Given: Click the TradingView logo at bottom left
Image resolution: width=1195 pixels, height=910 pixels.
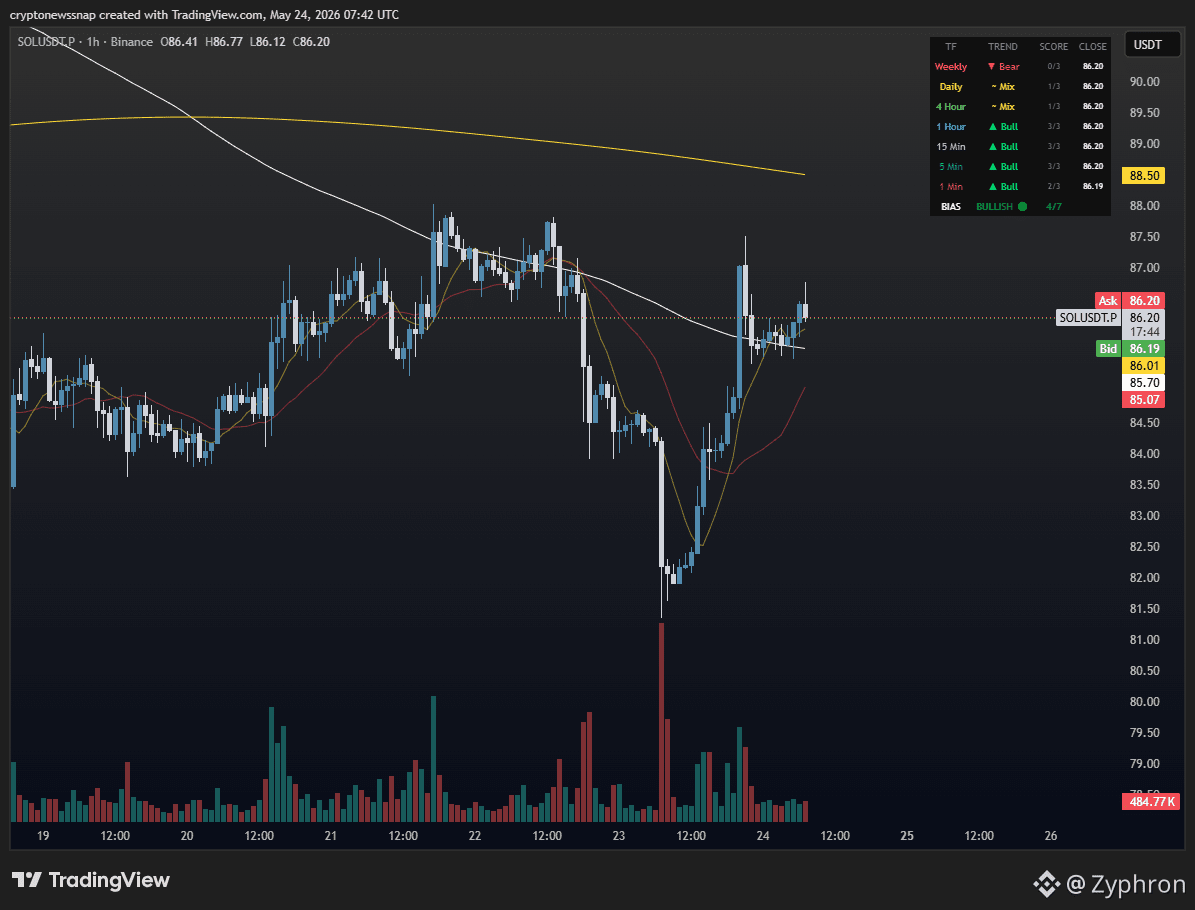Looking at the screenshot, I should coord(90,880).
